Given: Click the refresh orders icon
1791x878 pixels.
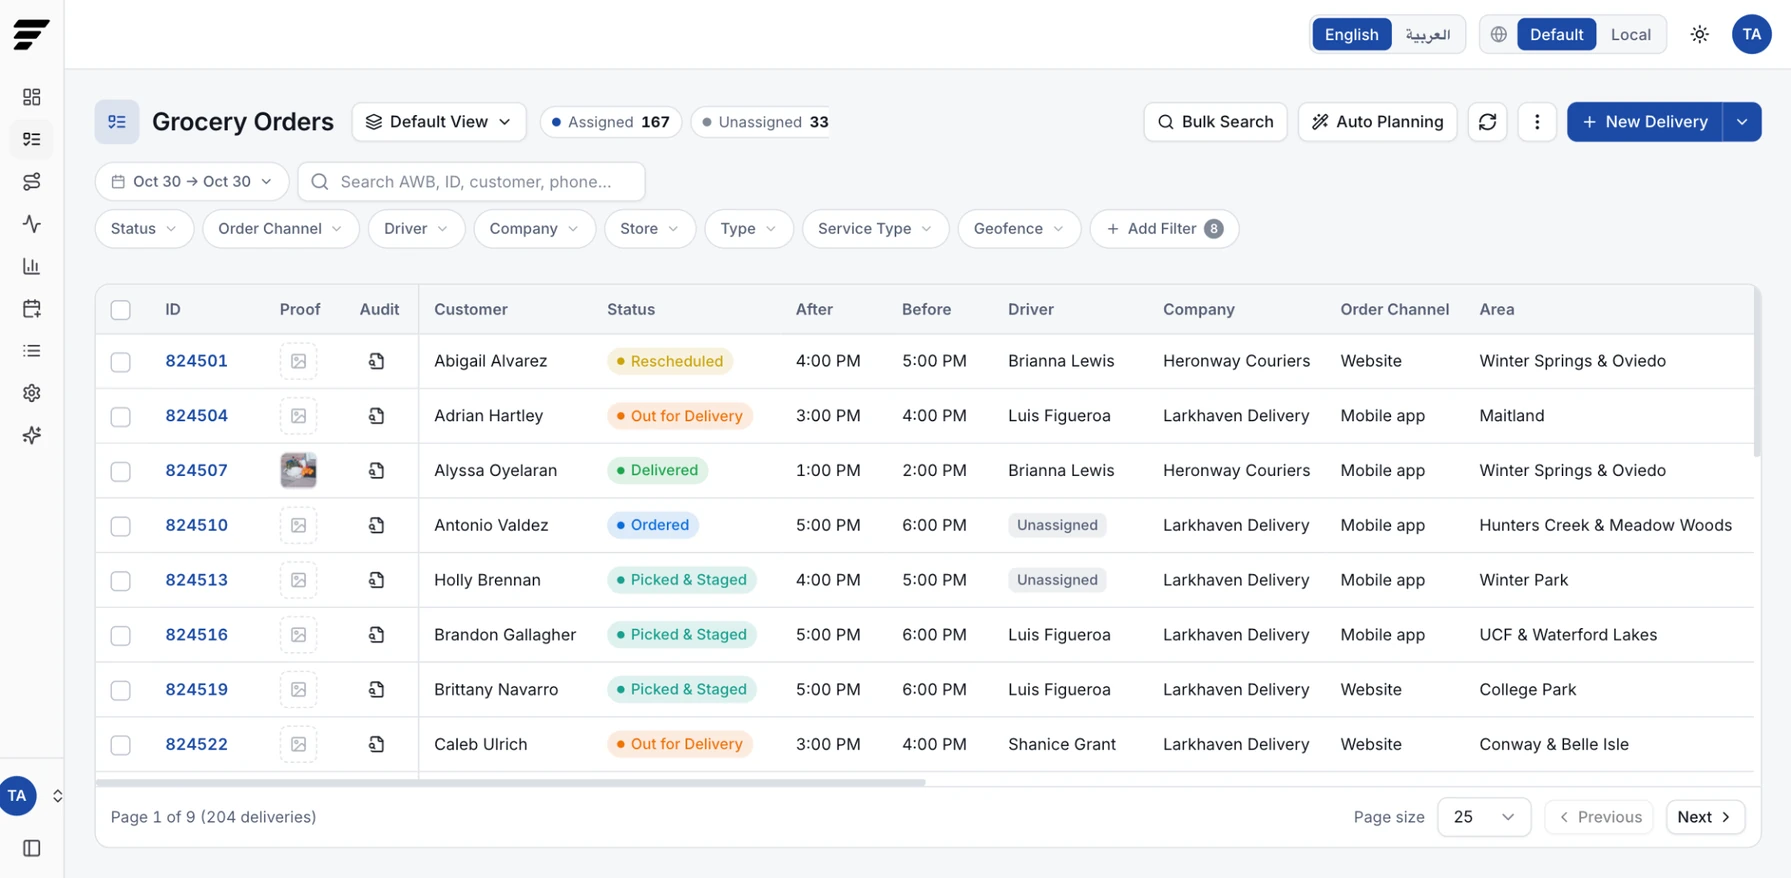Looking at the screenshot, I should (1487, 122).
